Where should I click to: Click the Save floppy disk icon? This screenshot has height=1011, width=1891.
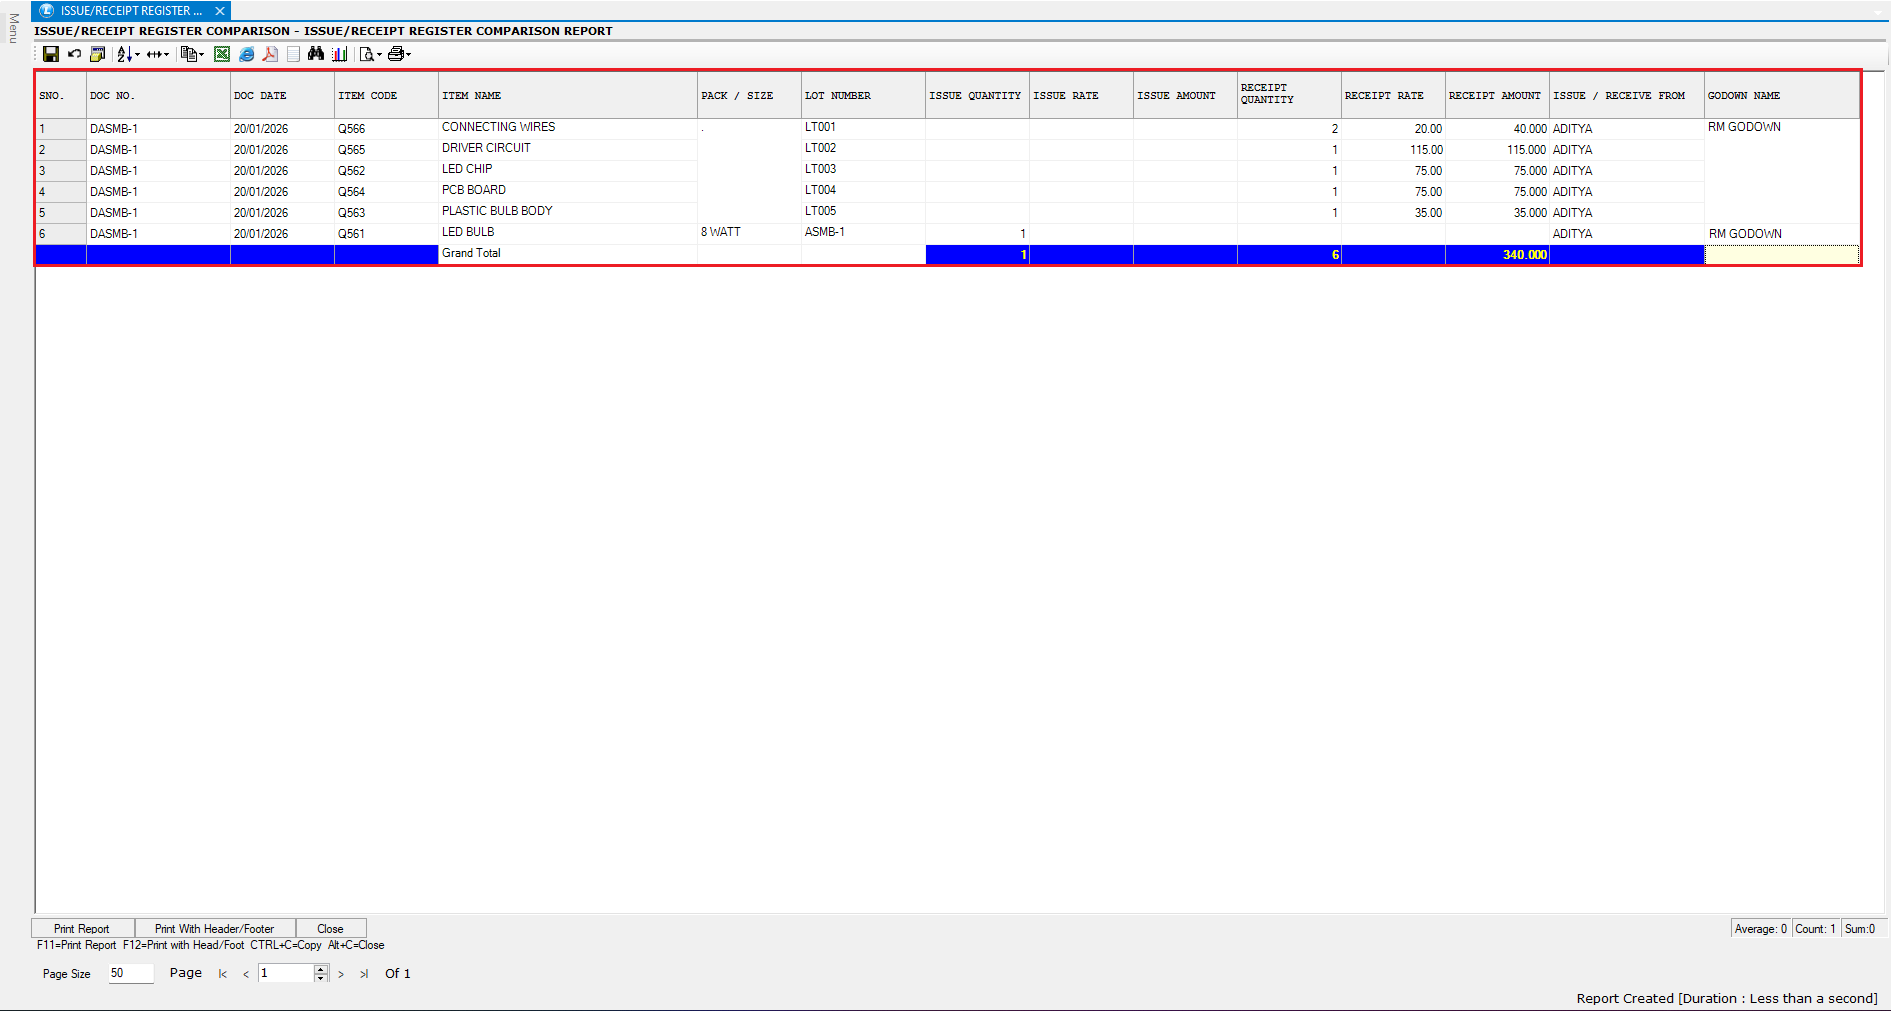click(50, 54)
